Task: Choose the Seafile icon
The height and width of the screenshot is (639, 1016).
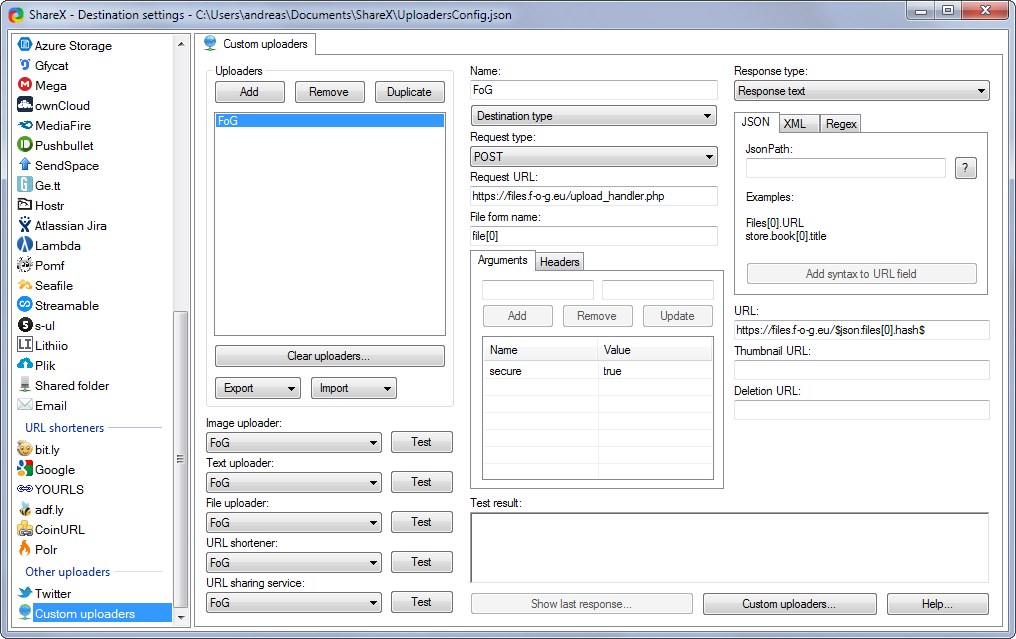Action: tap(25, 285)
